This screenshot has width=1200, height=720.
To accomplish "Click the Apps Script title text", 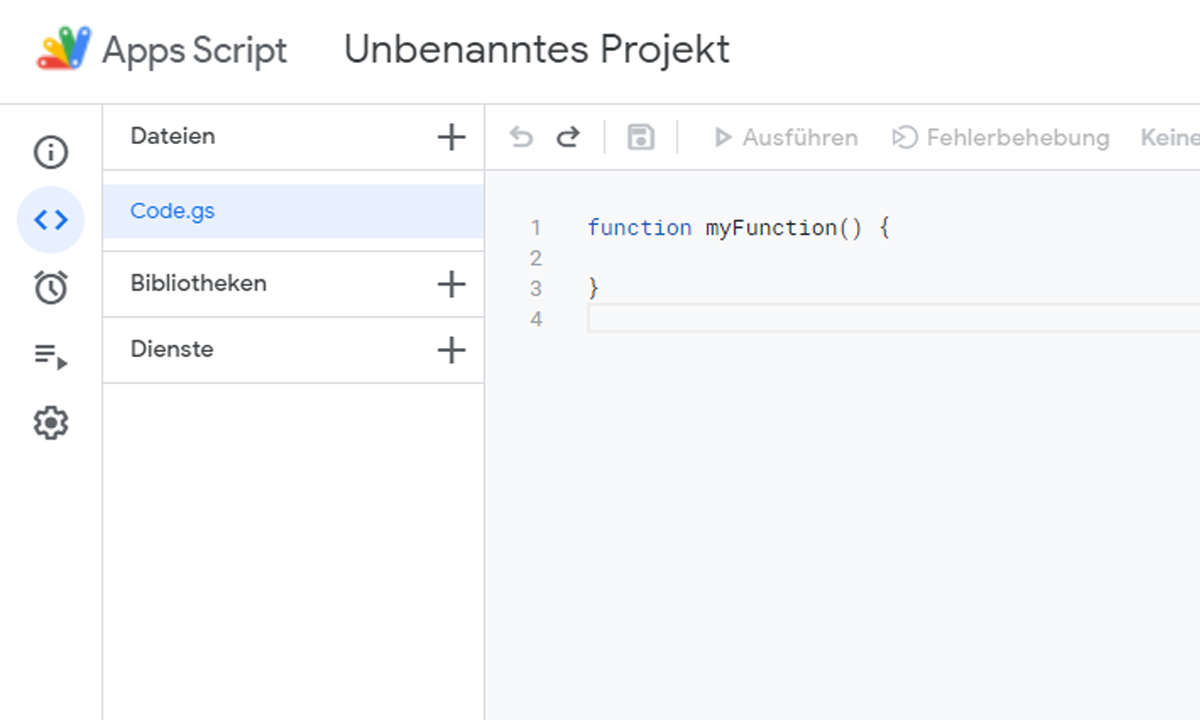I will tap(195, 50).
